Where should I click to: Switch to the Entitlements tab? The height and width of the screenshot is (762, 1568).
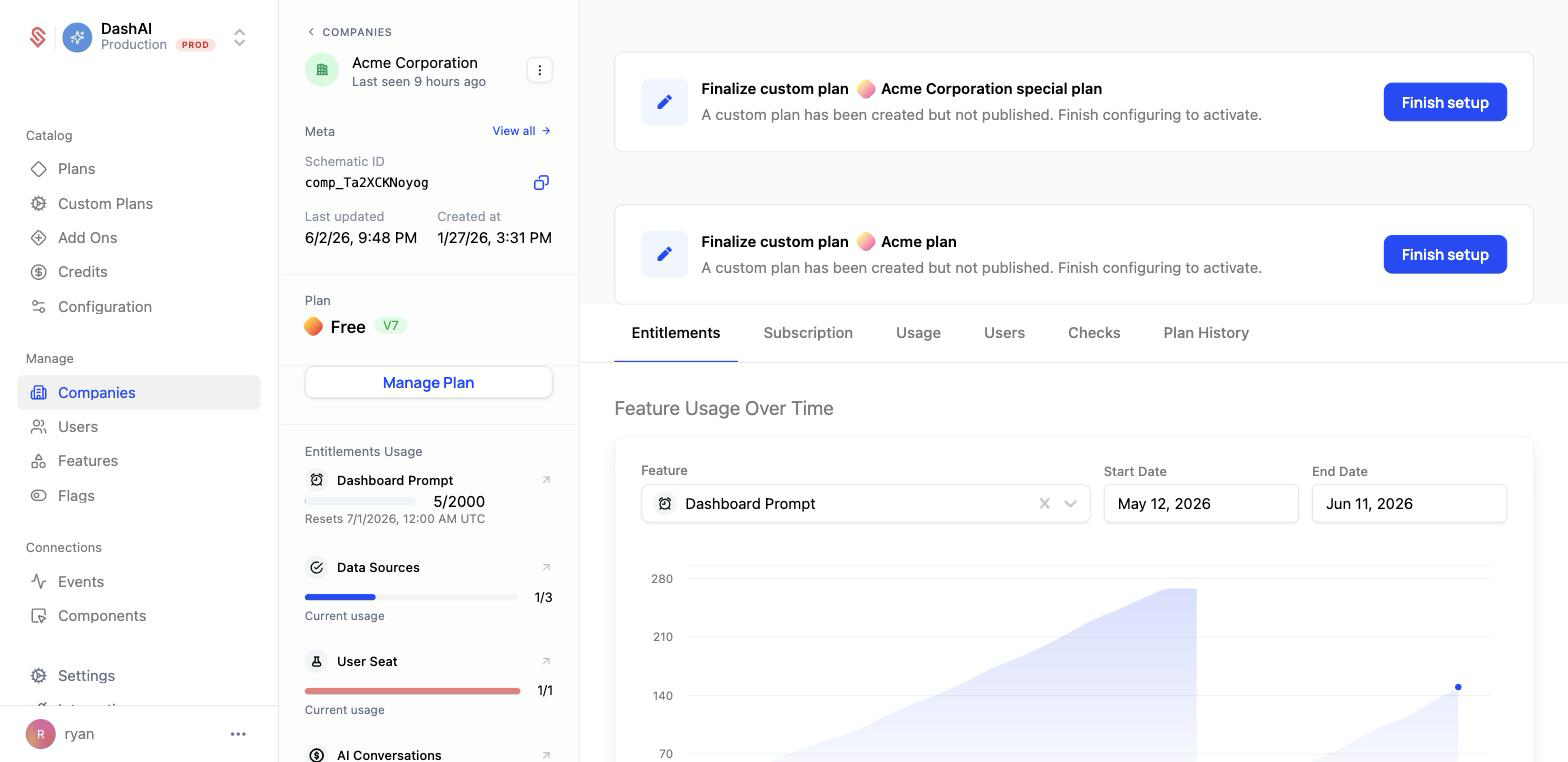coord(676,333)
